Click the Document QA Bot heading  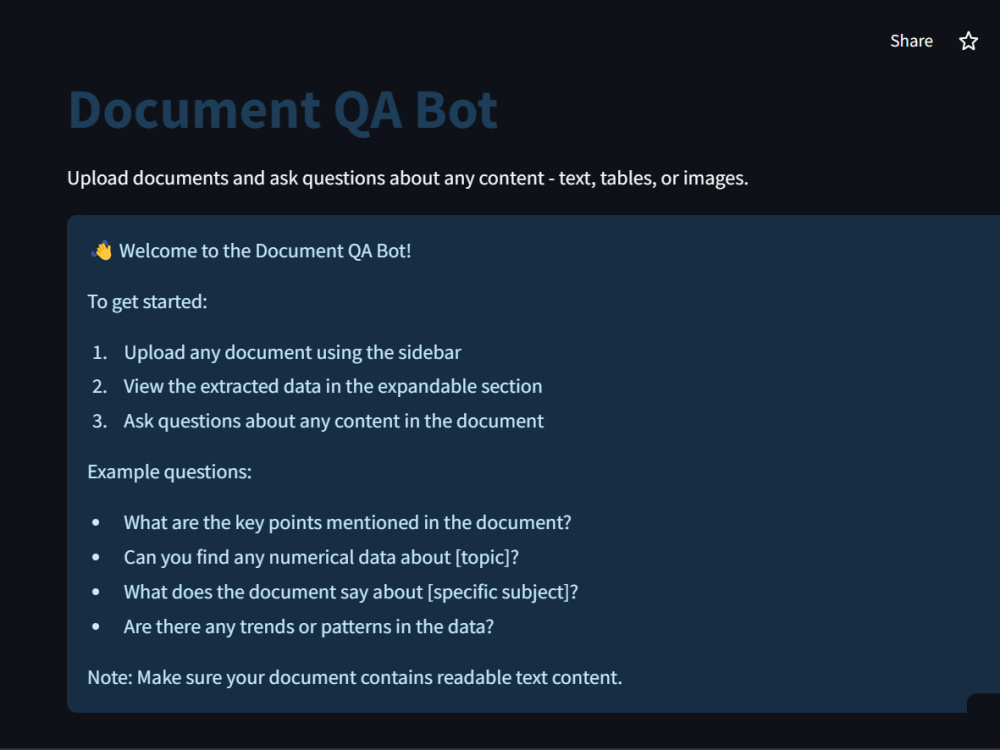(x=283, y=110)
